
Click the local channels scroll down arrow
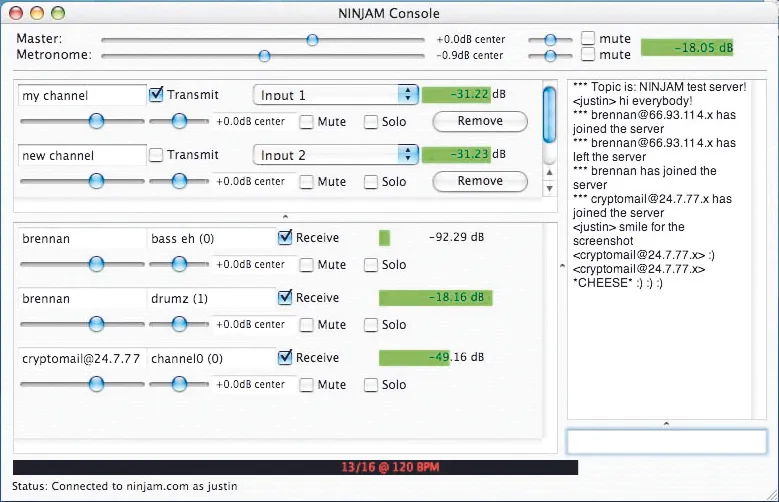pyautogui.click(x=549, y=188)
